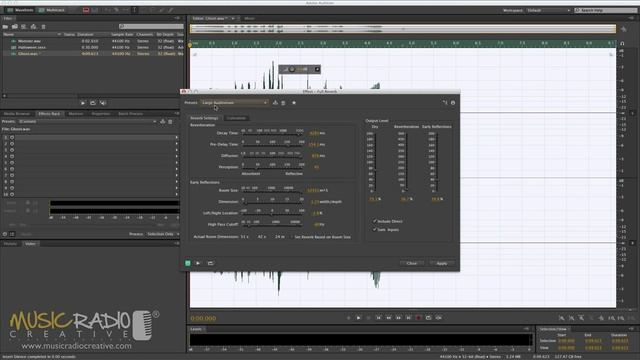The width and height of the screenshot is (640, 360).
Task: Adjust the Decay Time slider
Action: click(x=272, y=135)
